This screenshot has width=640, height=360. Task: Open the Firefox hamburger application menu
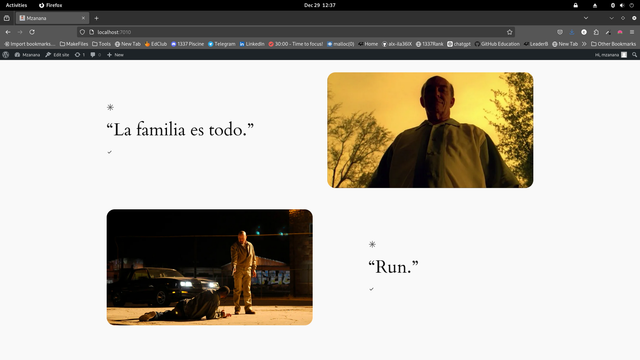pos(632,32)
